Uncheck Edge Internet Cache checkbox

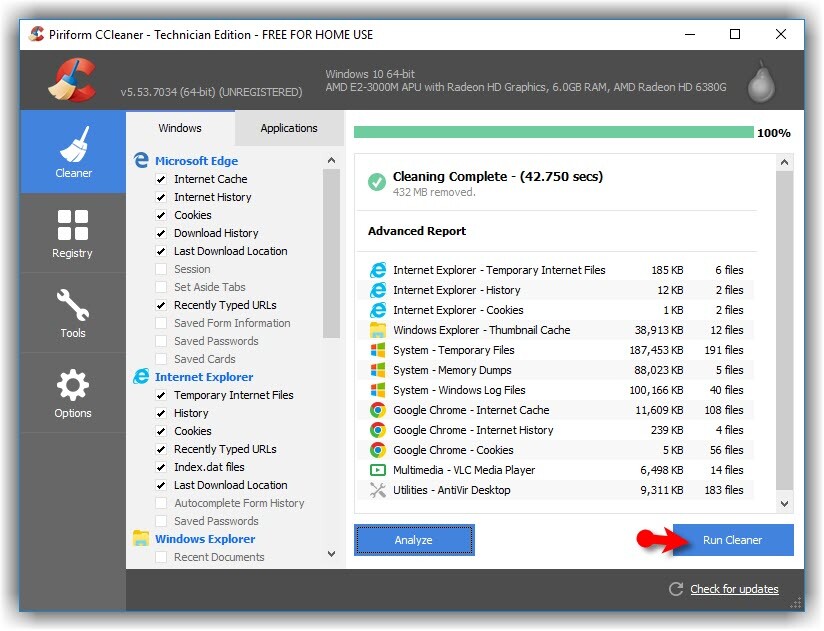pos(161,179)
